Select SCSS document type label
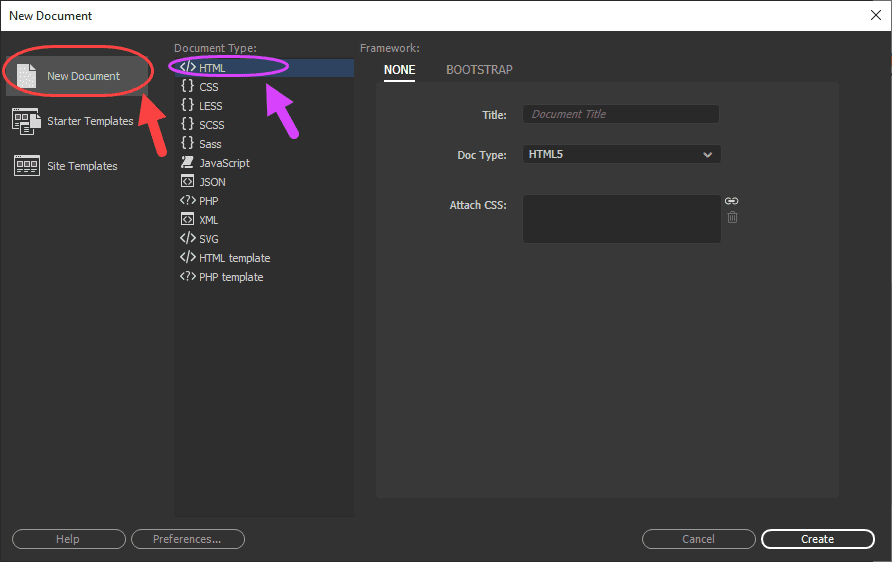This screenshot has height=562, width=892. pos(212,125)
